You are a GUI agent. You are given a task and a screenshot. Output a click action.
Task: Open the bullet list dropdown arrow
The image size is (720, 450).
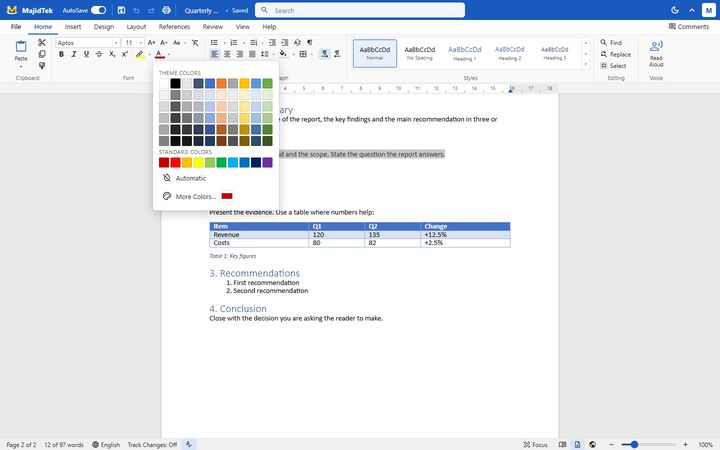(224, 43)
